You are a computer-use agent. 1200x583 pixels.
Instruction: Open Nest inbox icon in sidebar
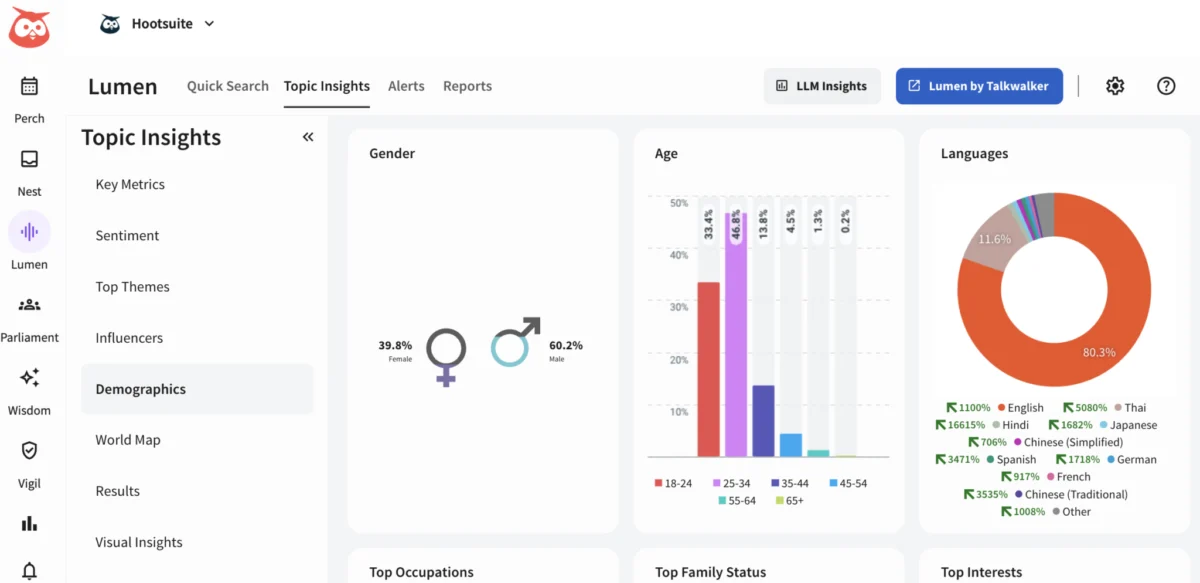click(x=29, y=159)
